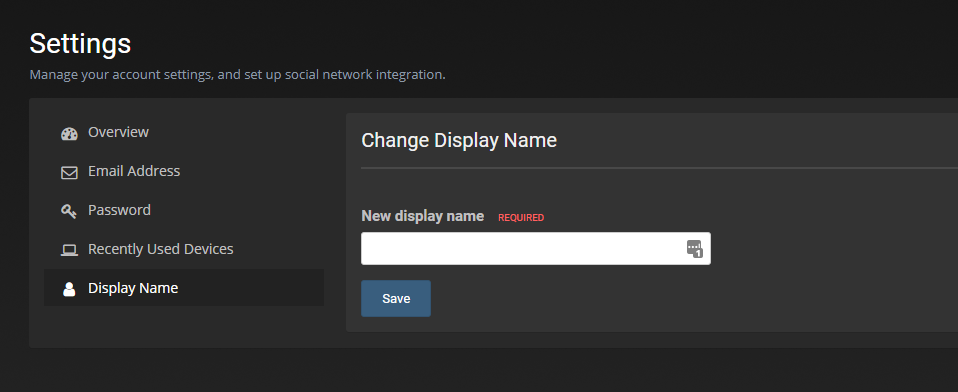
Task: Go to Email Address settings
Action: (183, 171)
